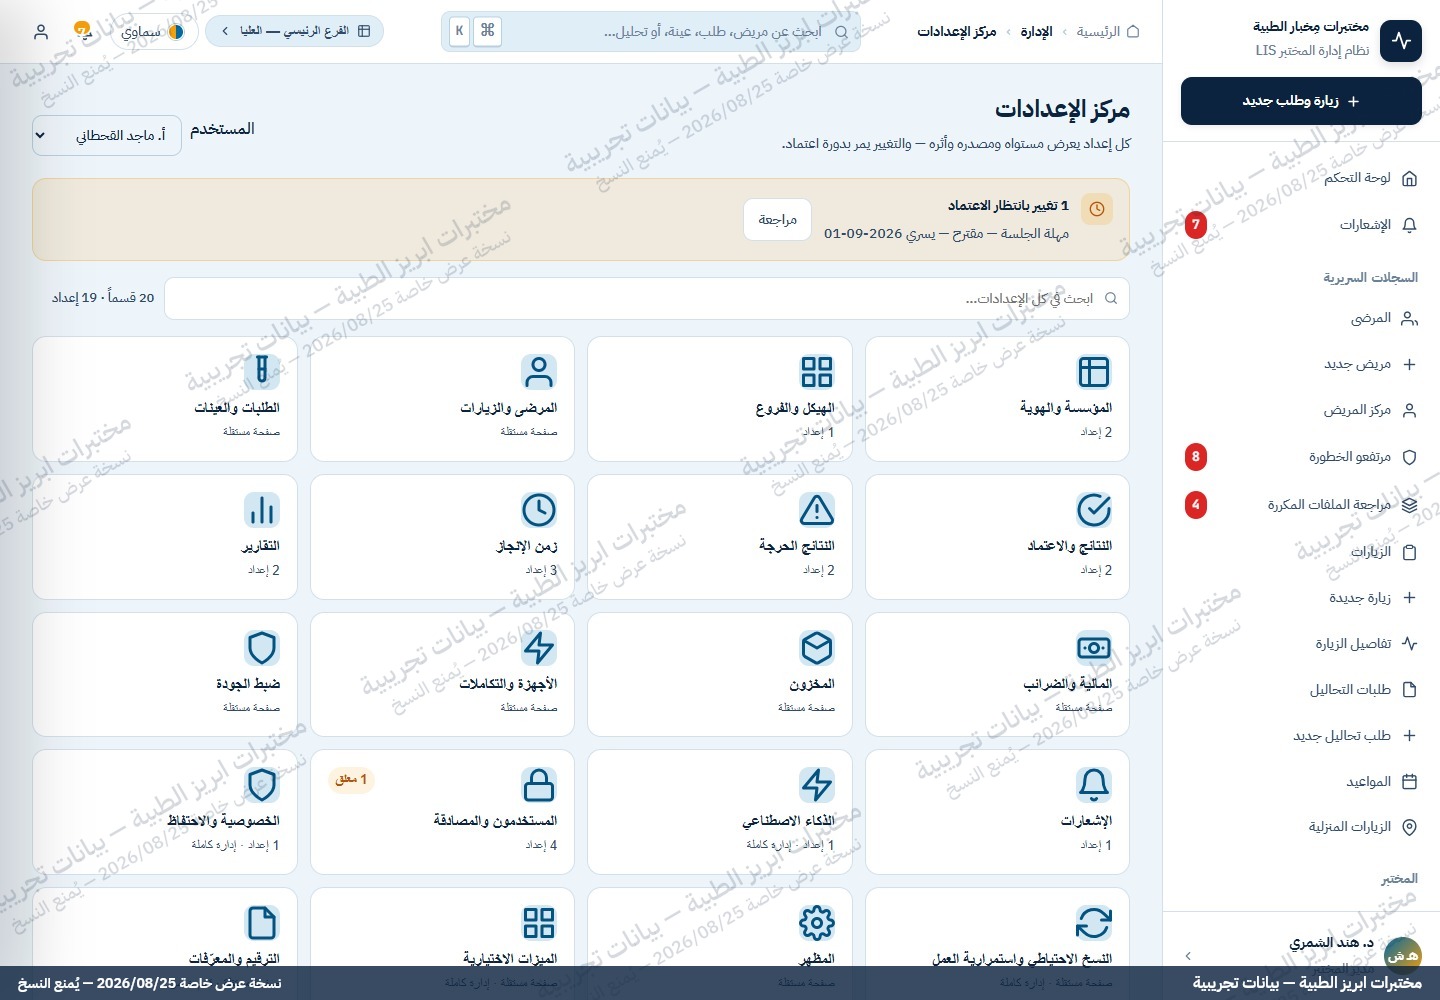Open the المالية والضرائب settings card

(x=997, y=675)
